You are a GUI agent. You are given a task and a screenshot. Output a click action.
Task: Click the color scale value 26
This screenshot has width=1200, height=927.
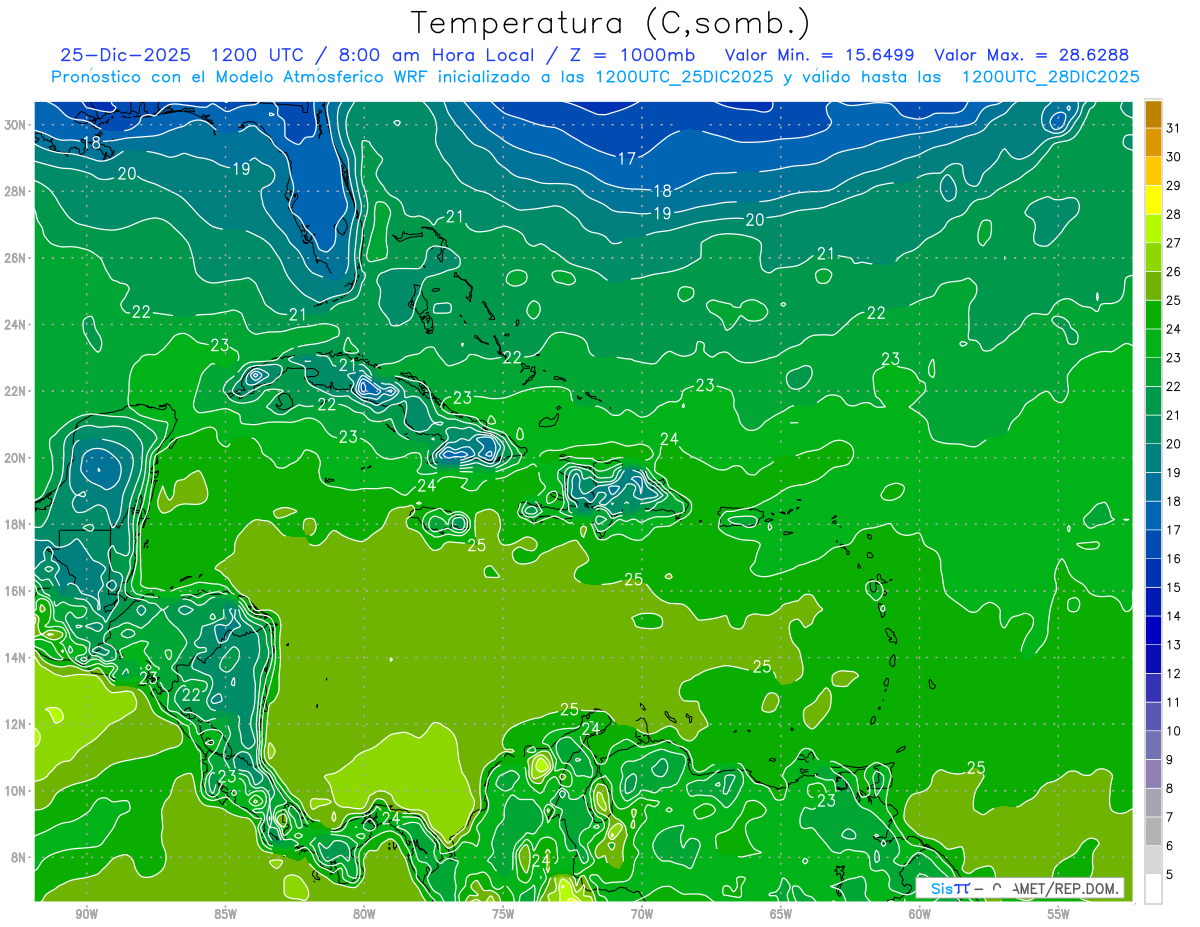point(1174,272)
